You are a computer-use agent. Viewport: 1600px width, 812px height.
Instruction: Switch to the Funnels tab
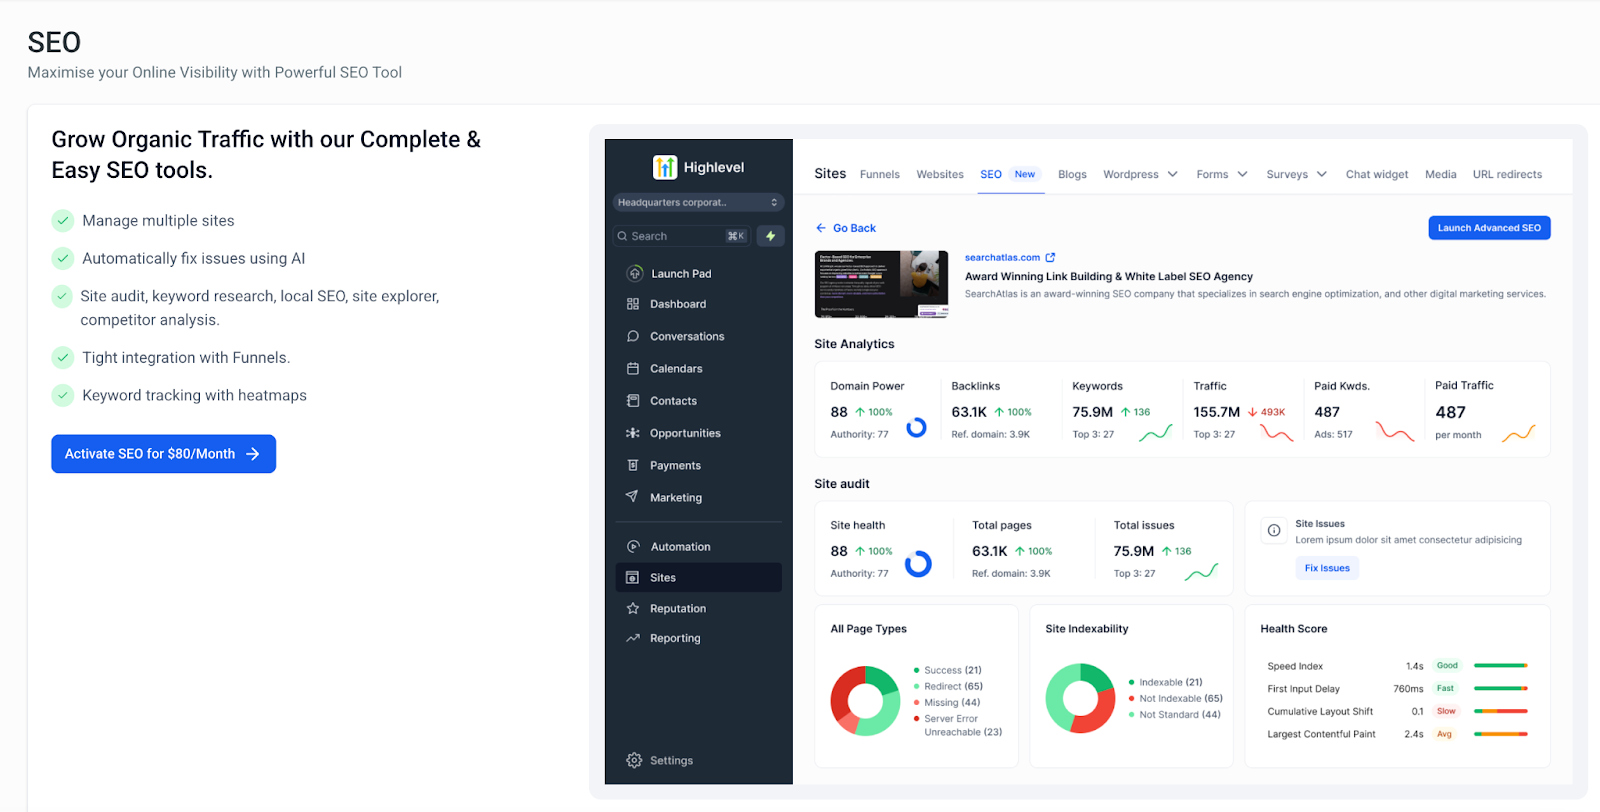(x=880, y=174)
